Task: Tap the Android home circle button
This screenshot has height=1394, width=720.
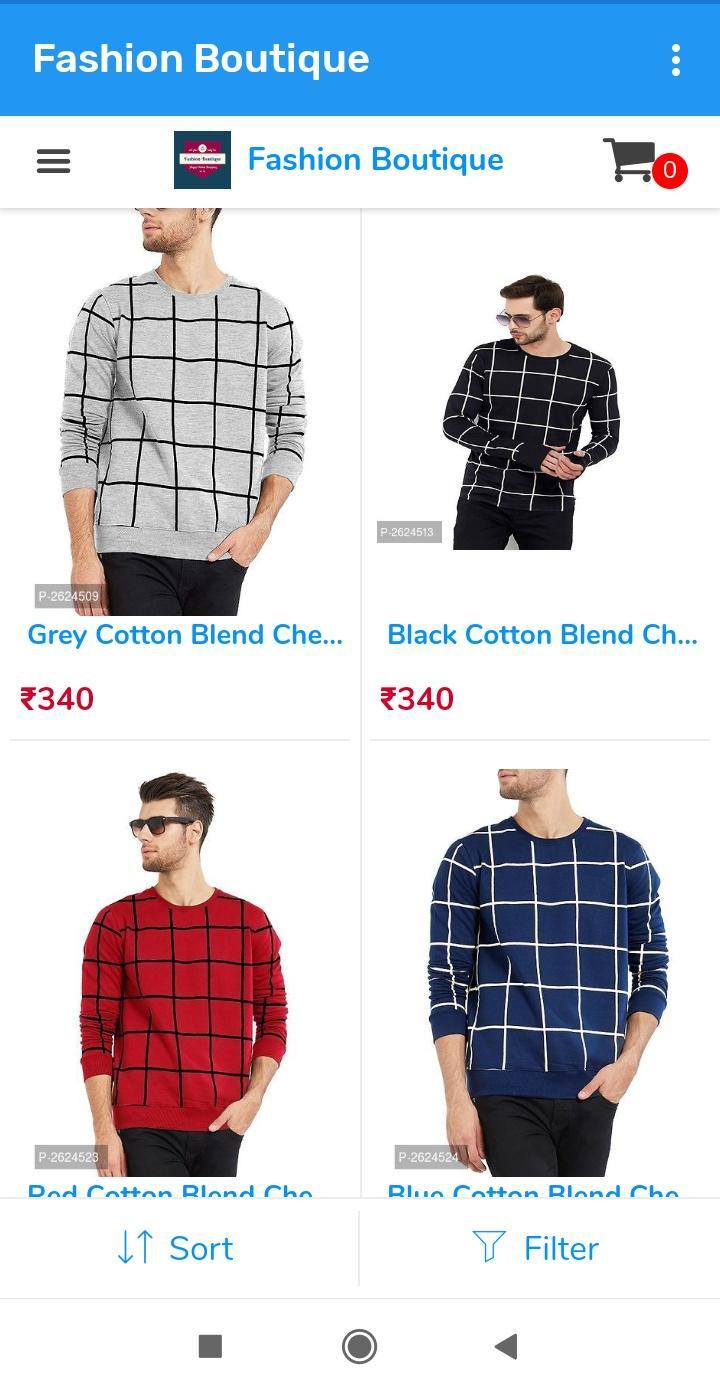Action: pos(359,1346)
